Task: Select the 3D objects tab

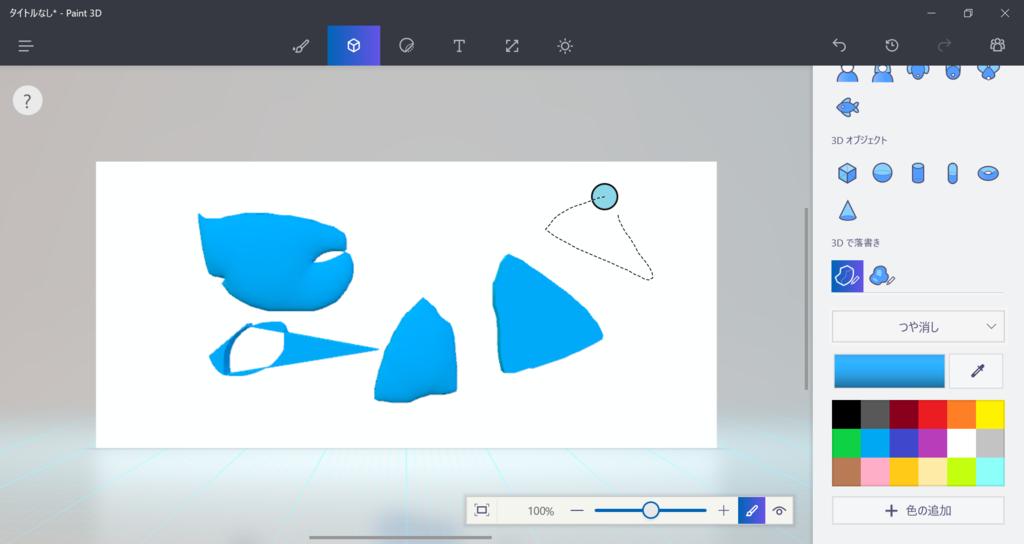Action: (353, 46)
